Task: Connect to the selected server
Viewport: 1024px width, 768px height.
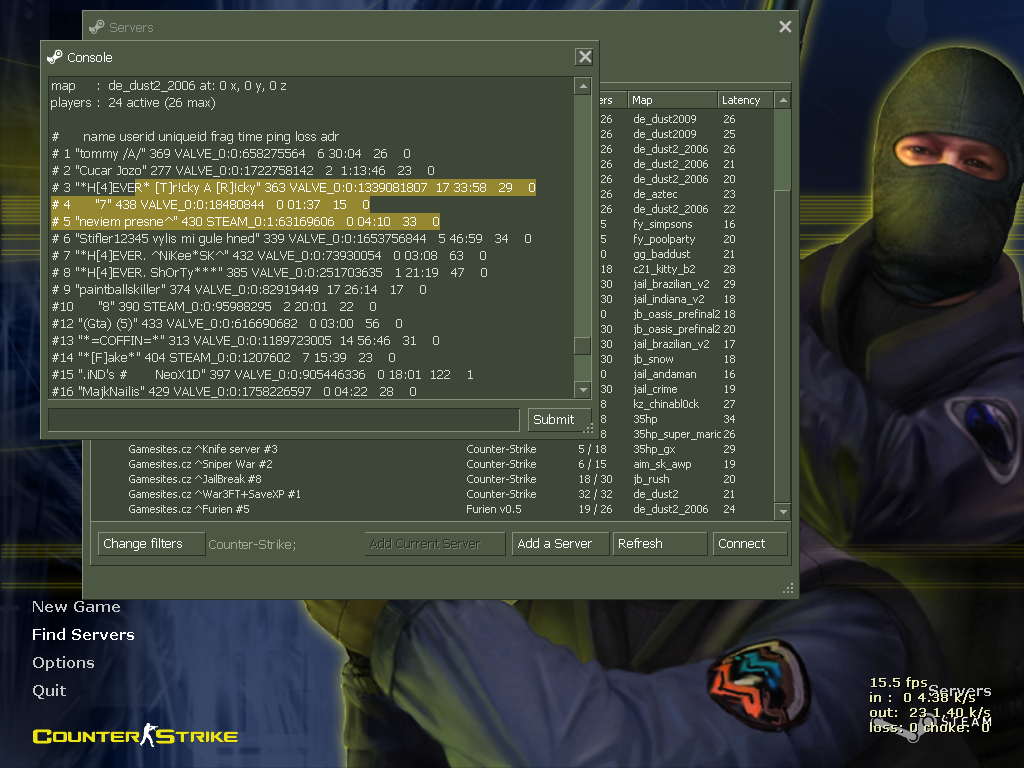Action: 750,544
